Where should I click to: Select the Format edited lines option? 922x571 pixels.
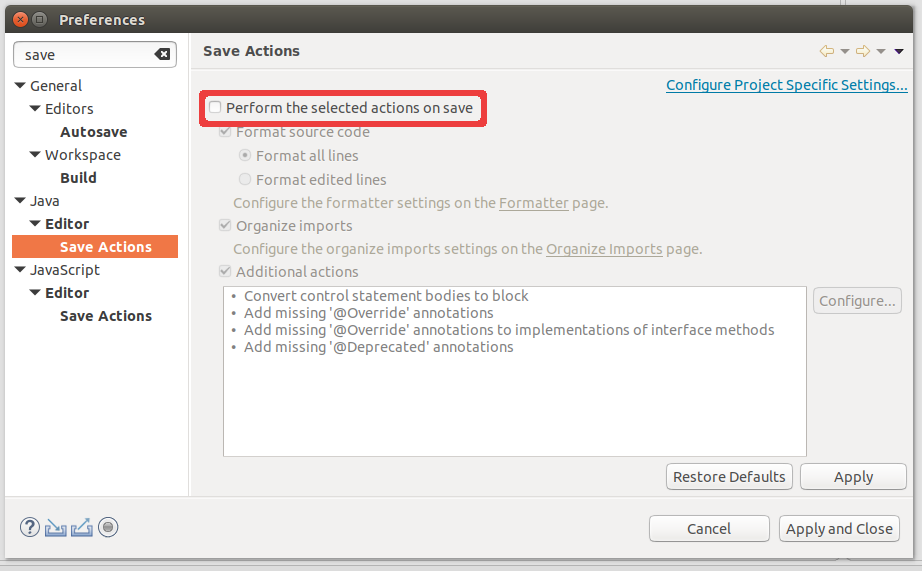(245, 180)
